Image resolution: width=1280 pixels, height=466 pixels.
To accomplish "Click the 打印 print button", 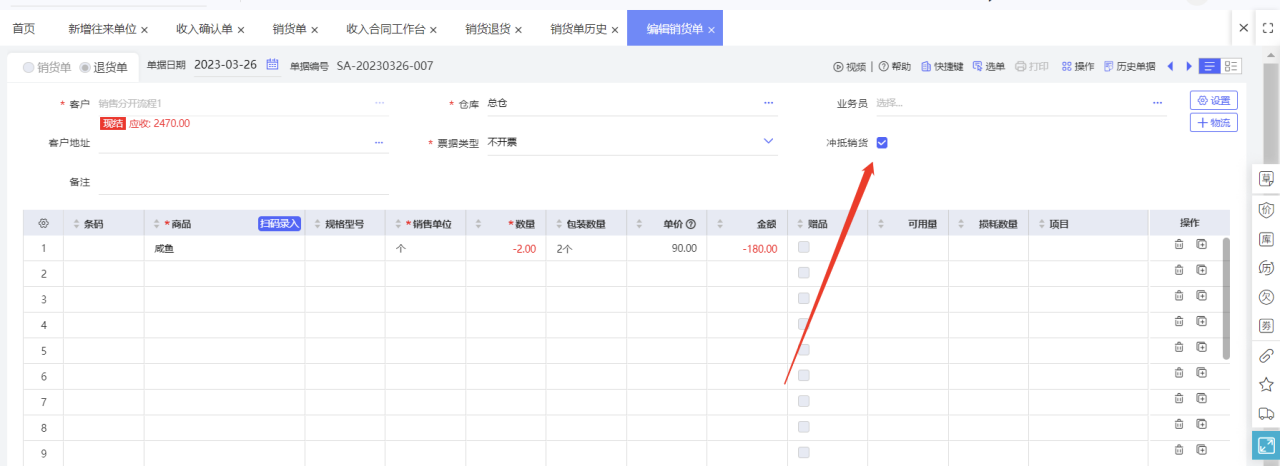I will tap(1032, 67).
